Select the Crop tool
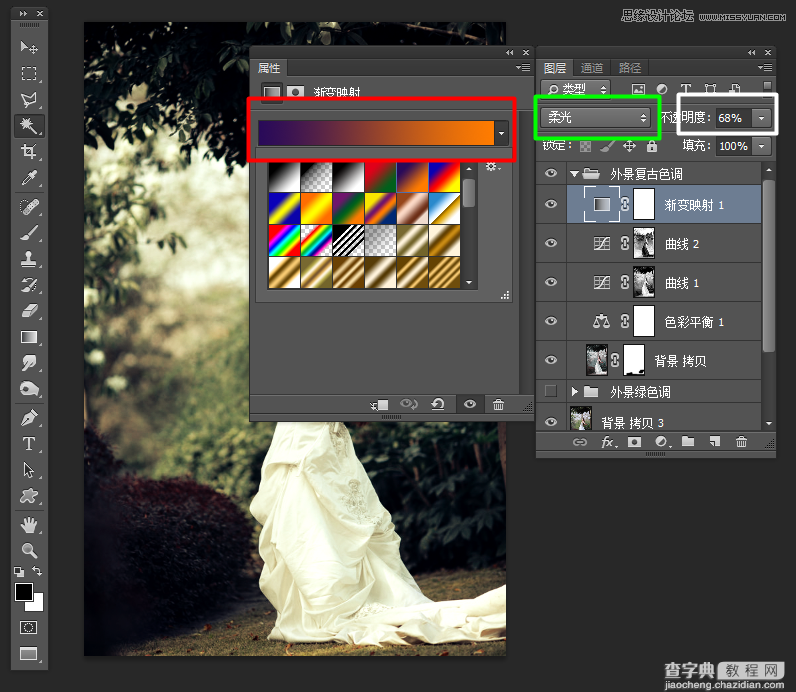The image size is (796, 692). [x=29, y=151]
